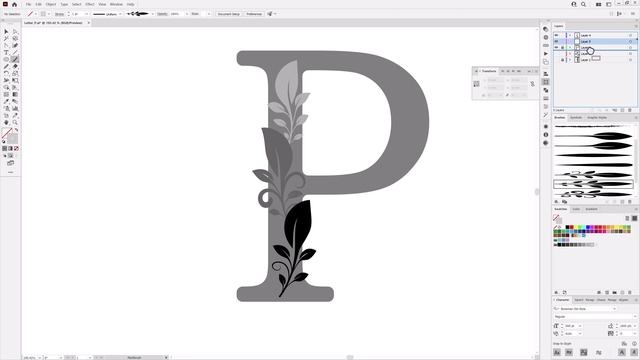Open the search magnifier icon at top right
This screenshot has height=360, width=640.
click(583, 4)
